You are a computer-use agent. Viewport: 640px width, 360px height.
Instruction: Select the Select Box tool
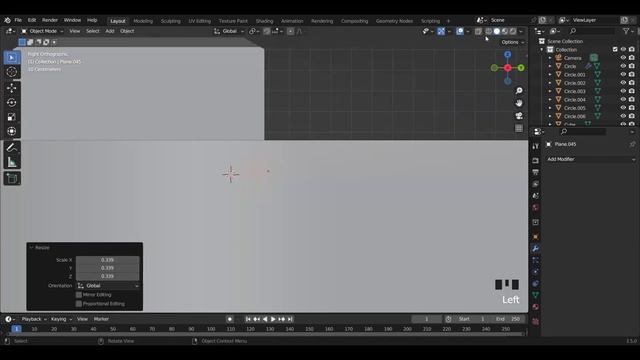point(12,58)
